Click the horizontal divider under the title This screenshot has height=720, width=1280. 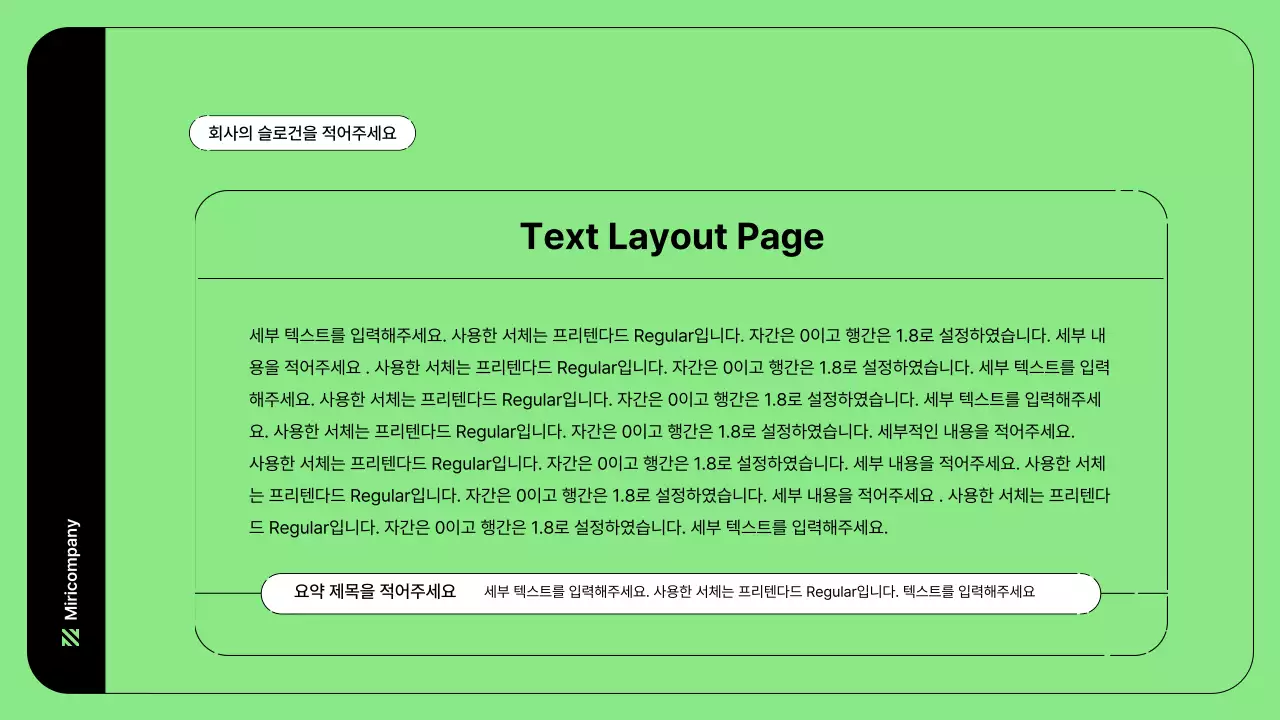[682, 278]
